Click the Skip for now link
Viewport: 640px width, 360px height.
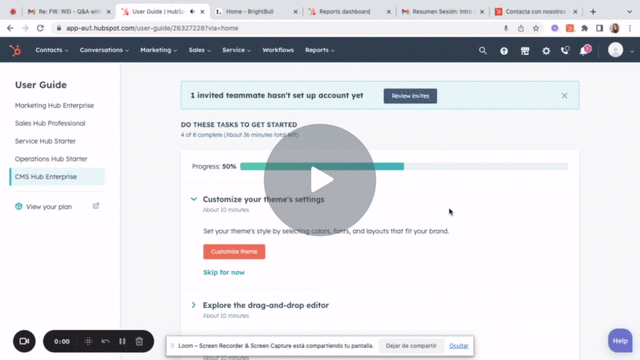coord(224,272)
